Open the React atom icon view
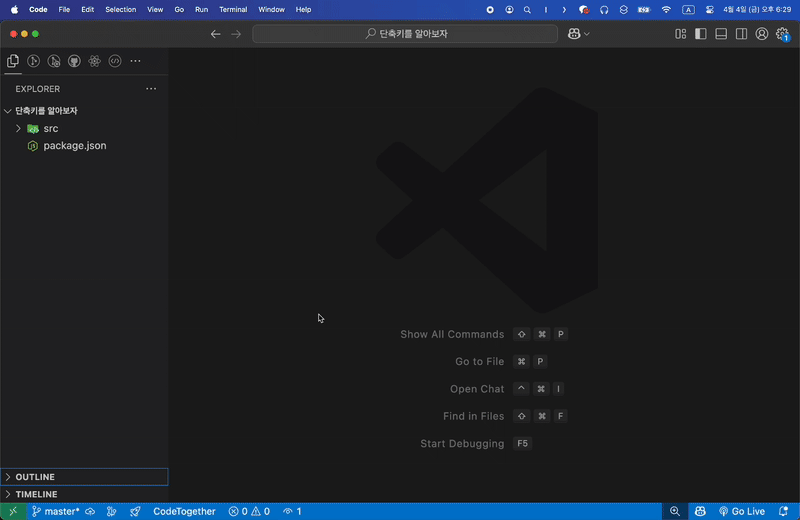Screen dimensions: 800x520 (94, 61)
